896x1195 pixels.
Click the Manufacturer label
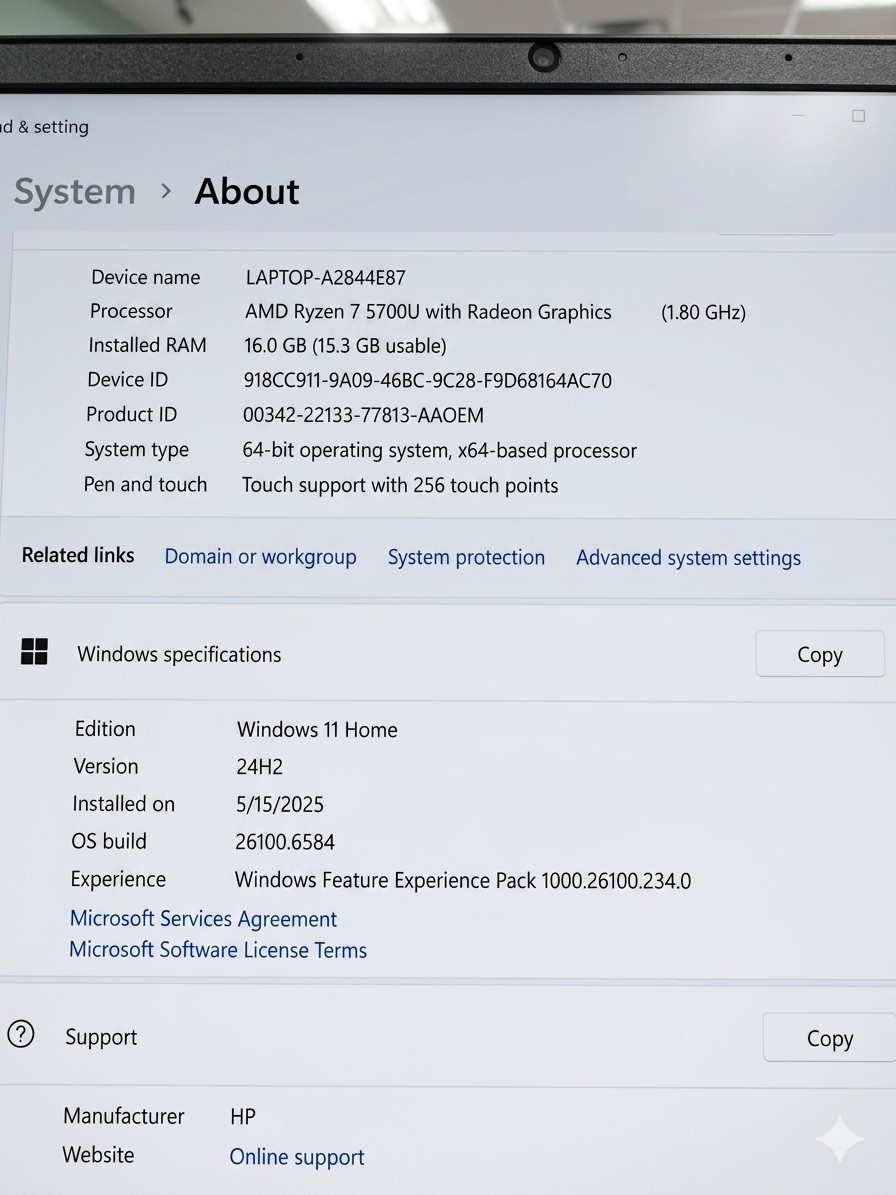123,1117
